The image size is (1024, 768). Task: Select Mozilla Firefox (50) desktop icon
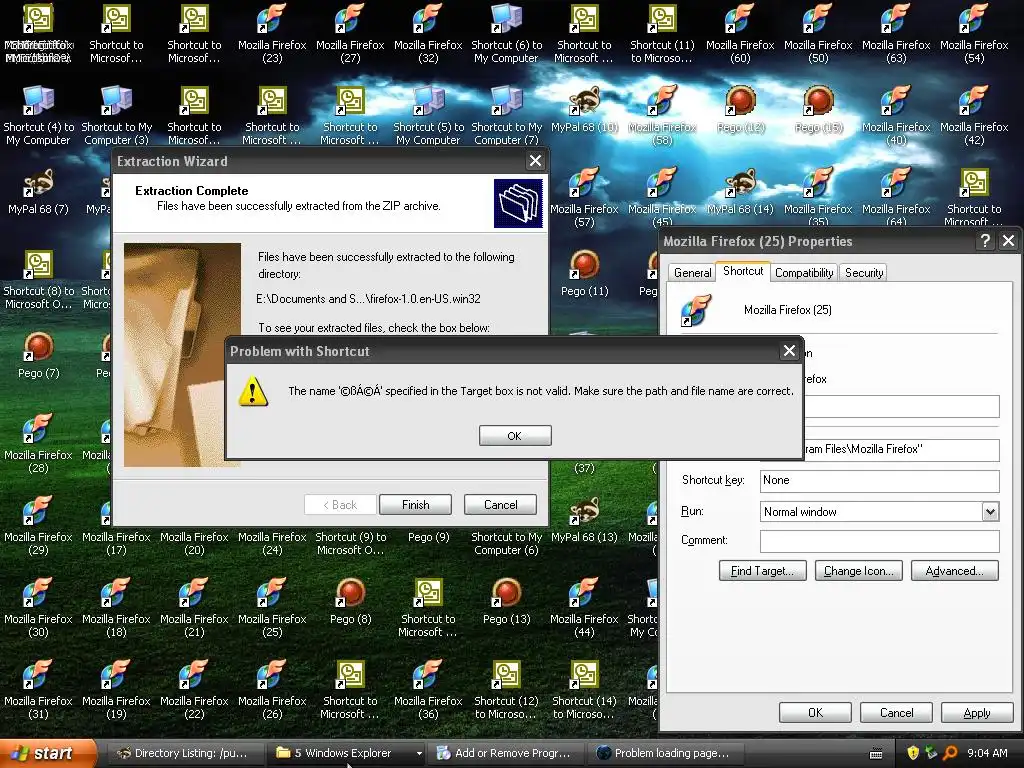pos(818,34)
